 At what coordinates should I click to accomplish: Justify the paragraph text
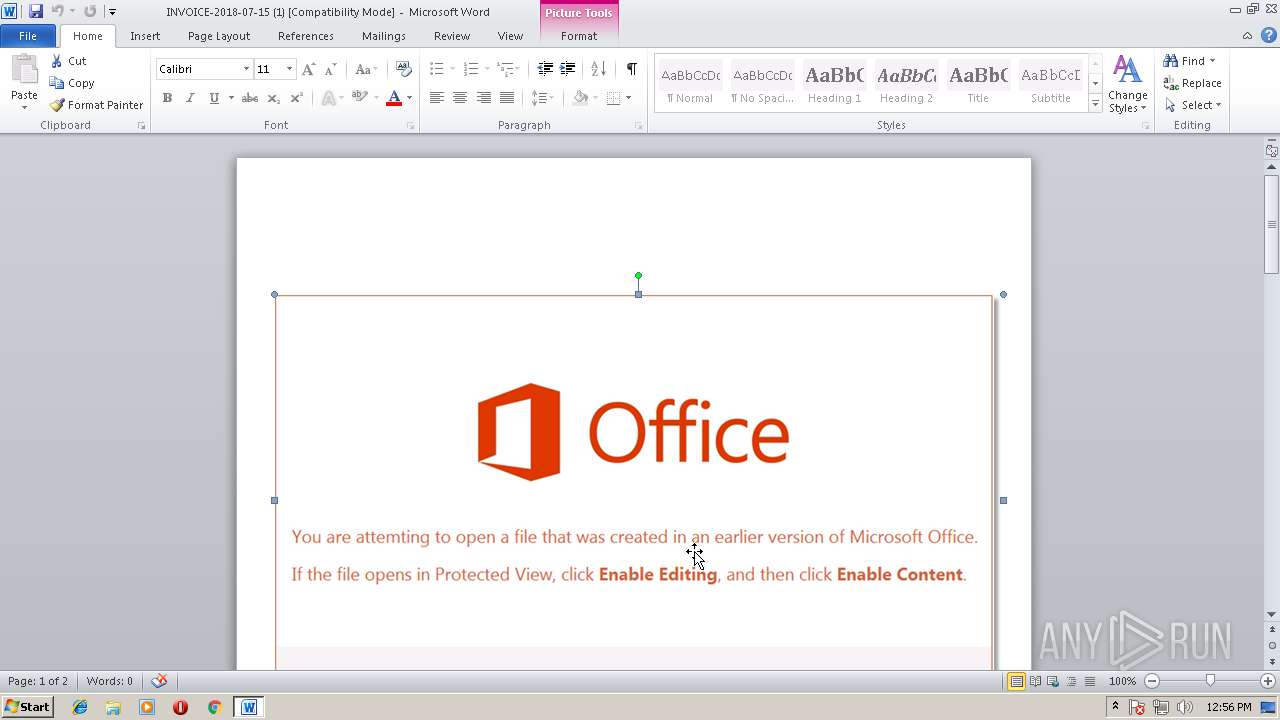[507, 98]
